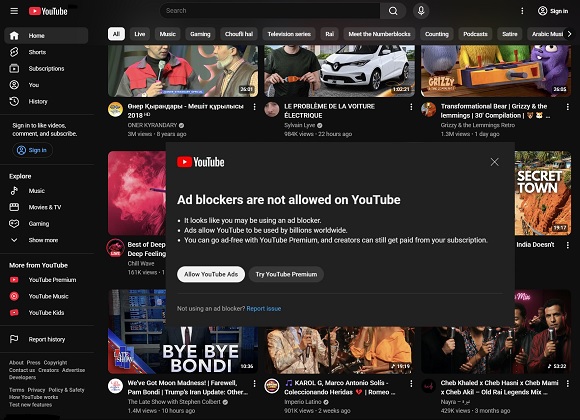Select the All filter chip
The width and height of the screenshot is (580, 420).
(116, 34)
